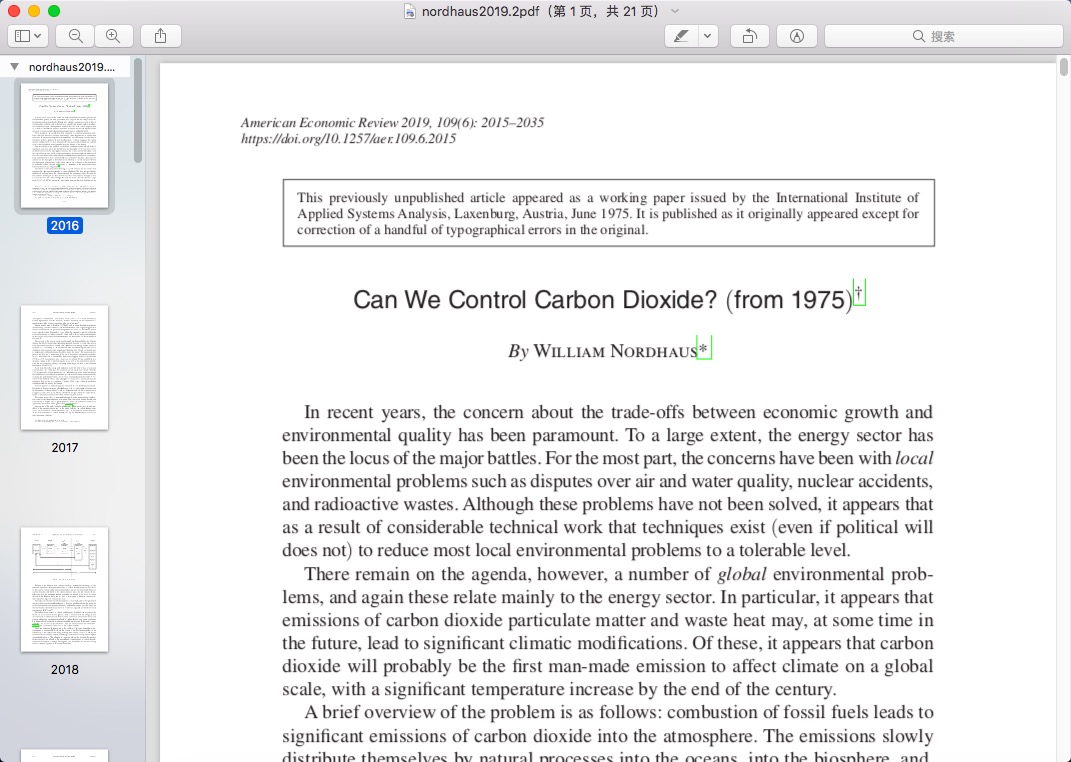Click the zoom out magnifier icon
This screenshot has width=1071, height=762.
tap(76, 36)
